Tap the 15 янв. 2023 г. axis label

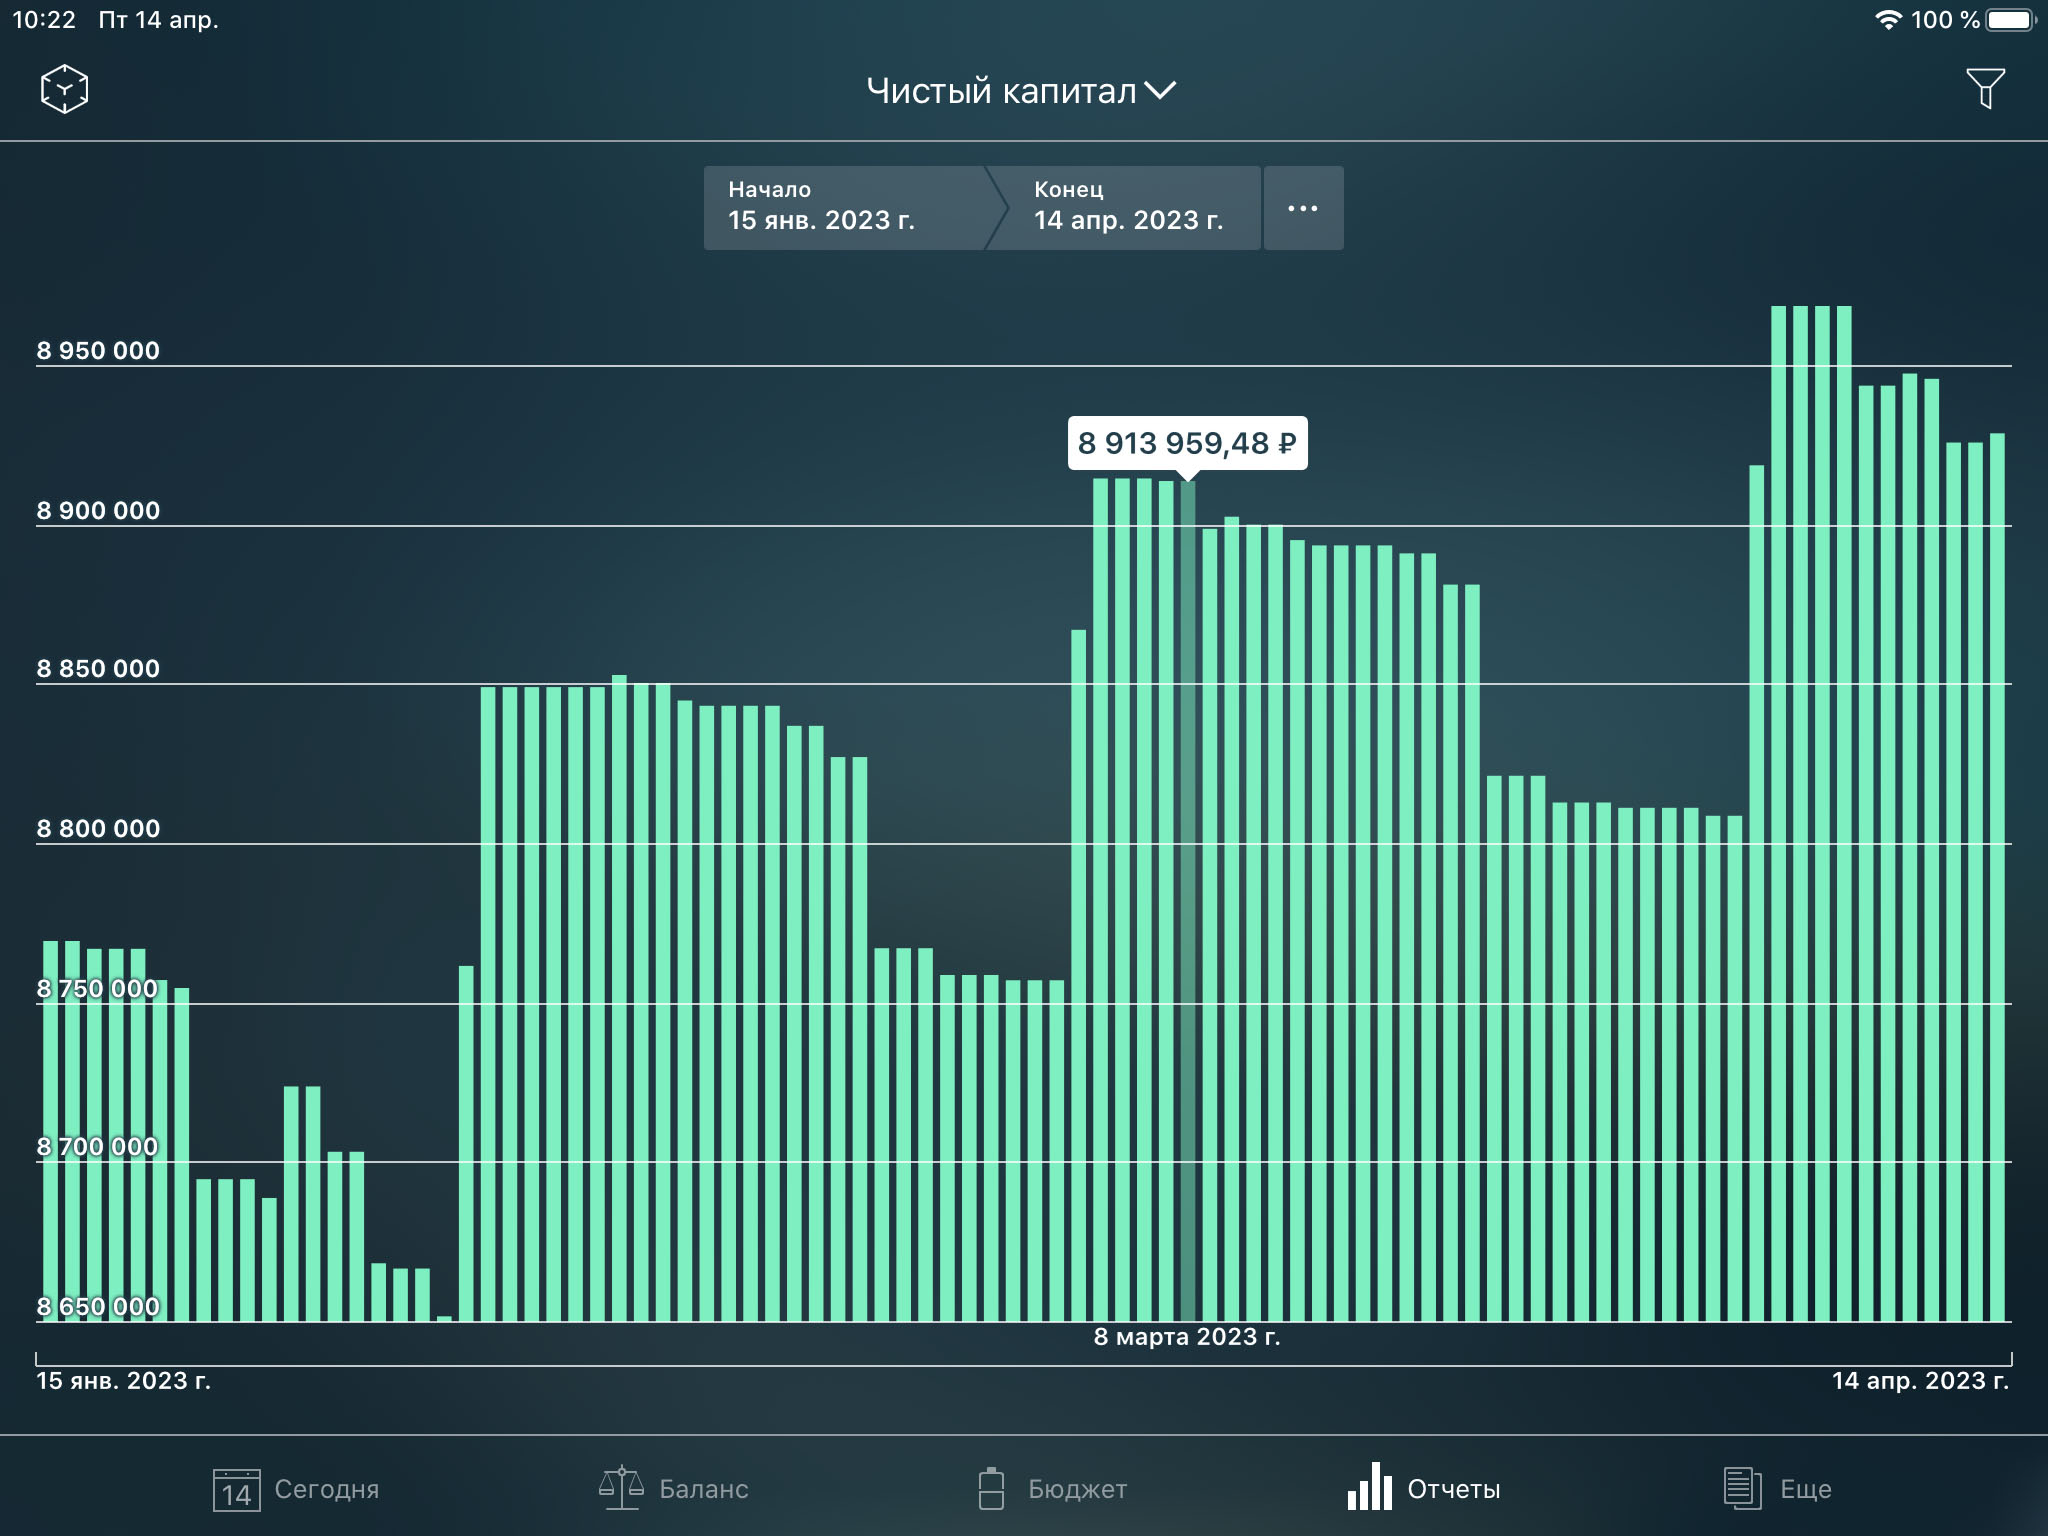[123, 1381]
